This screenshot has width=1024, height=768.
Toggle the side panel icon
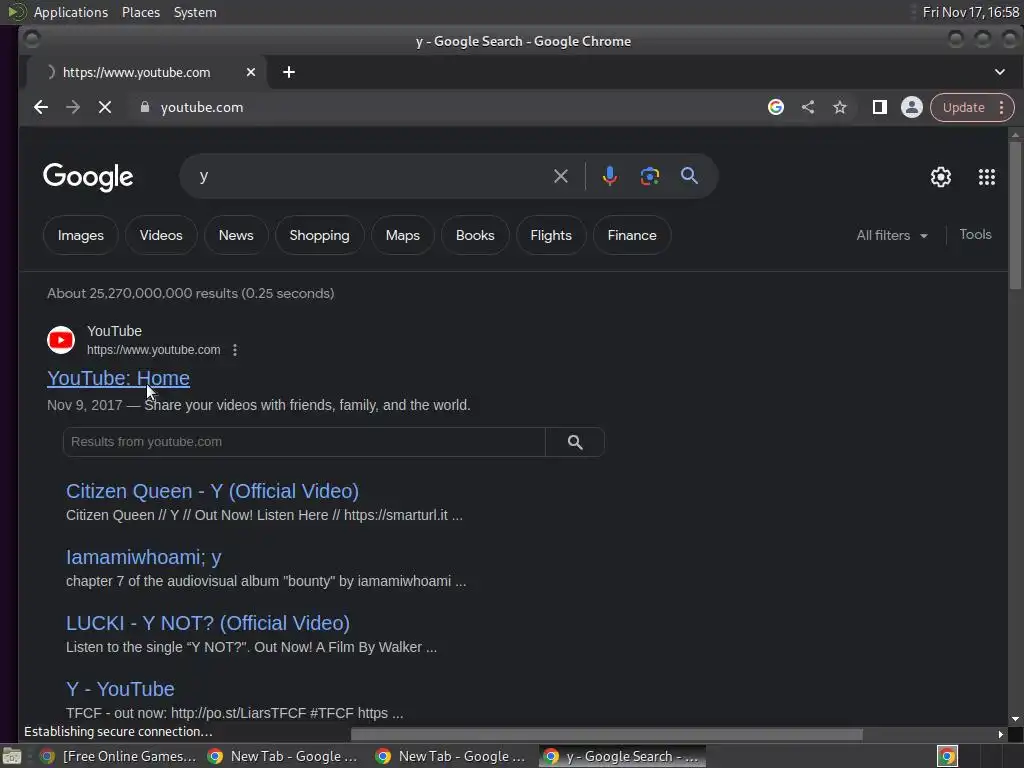tap(880, 107)
